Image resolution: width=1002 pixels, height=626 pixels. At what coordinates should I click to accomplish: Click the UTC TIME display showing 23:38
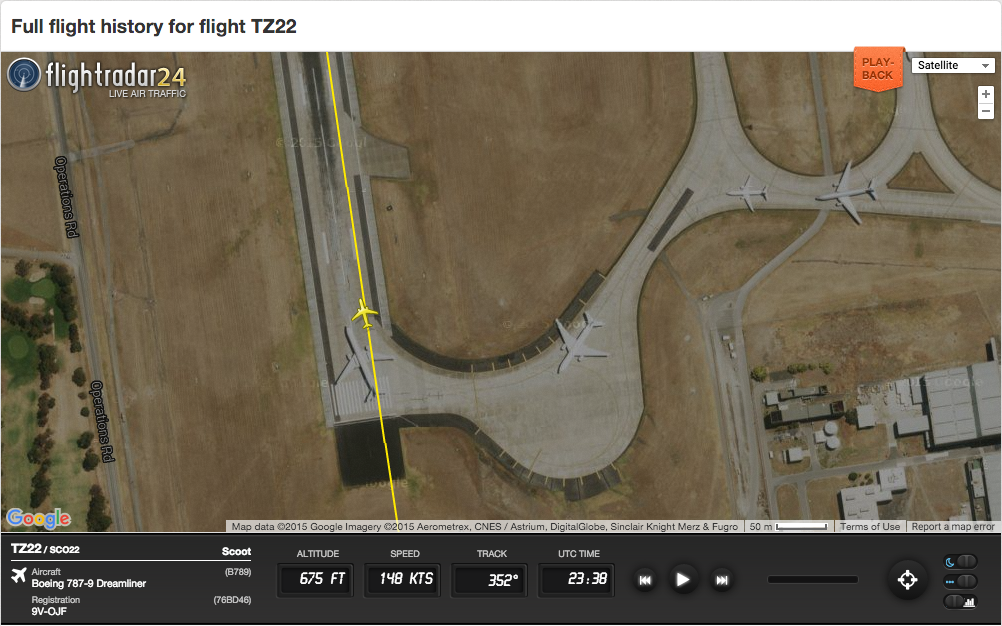coord(576,579)
